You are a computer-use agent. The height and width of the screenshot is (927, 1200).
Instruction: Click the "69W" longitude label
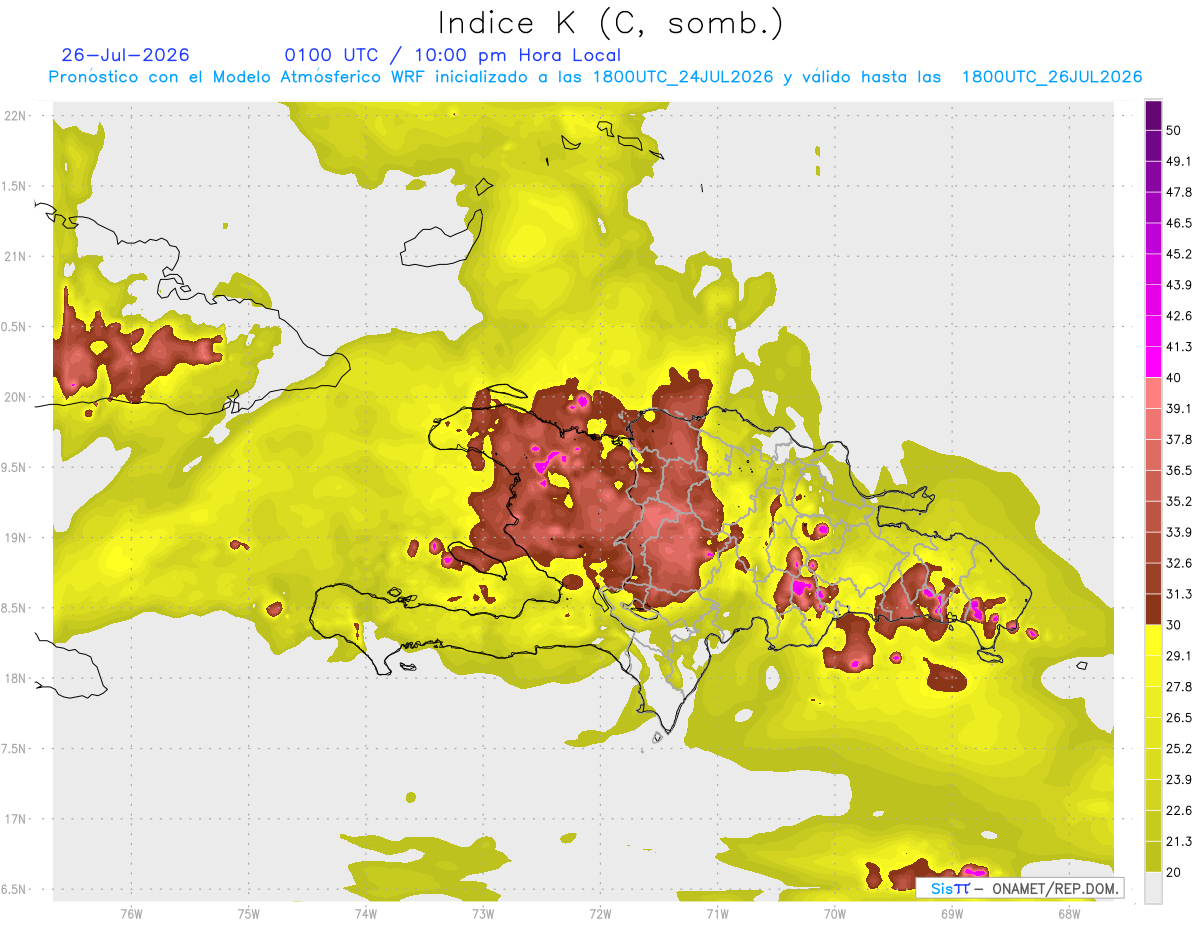click(x=952, y=914)
